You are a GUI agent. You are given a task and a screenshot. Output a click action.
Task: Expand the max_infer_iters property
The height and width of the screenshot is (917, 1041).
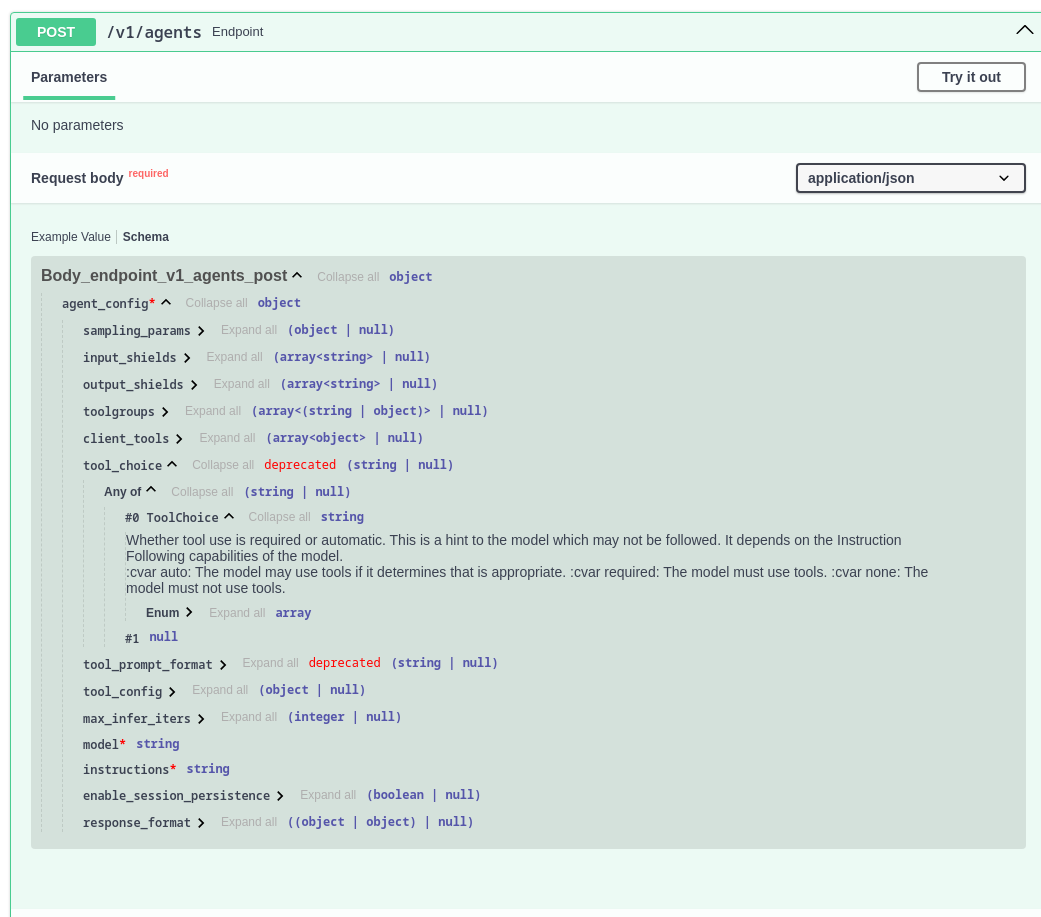(201, 719)
